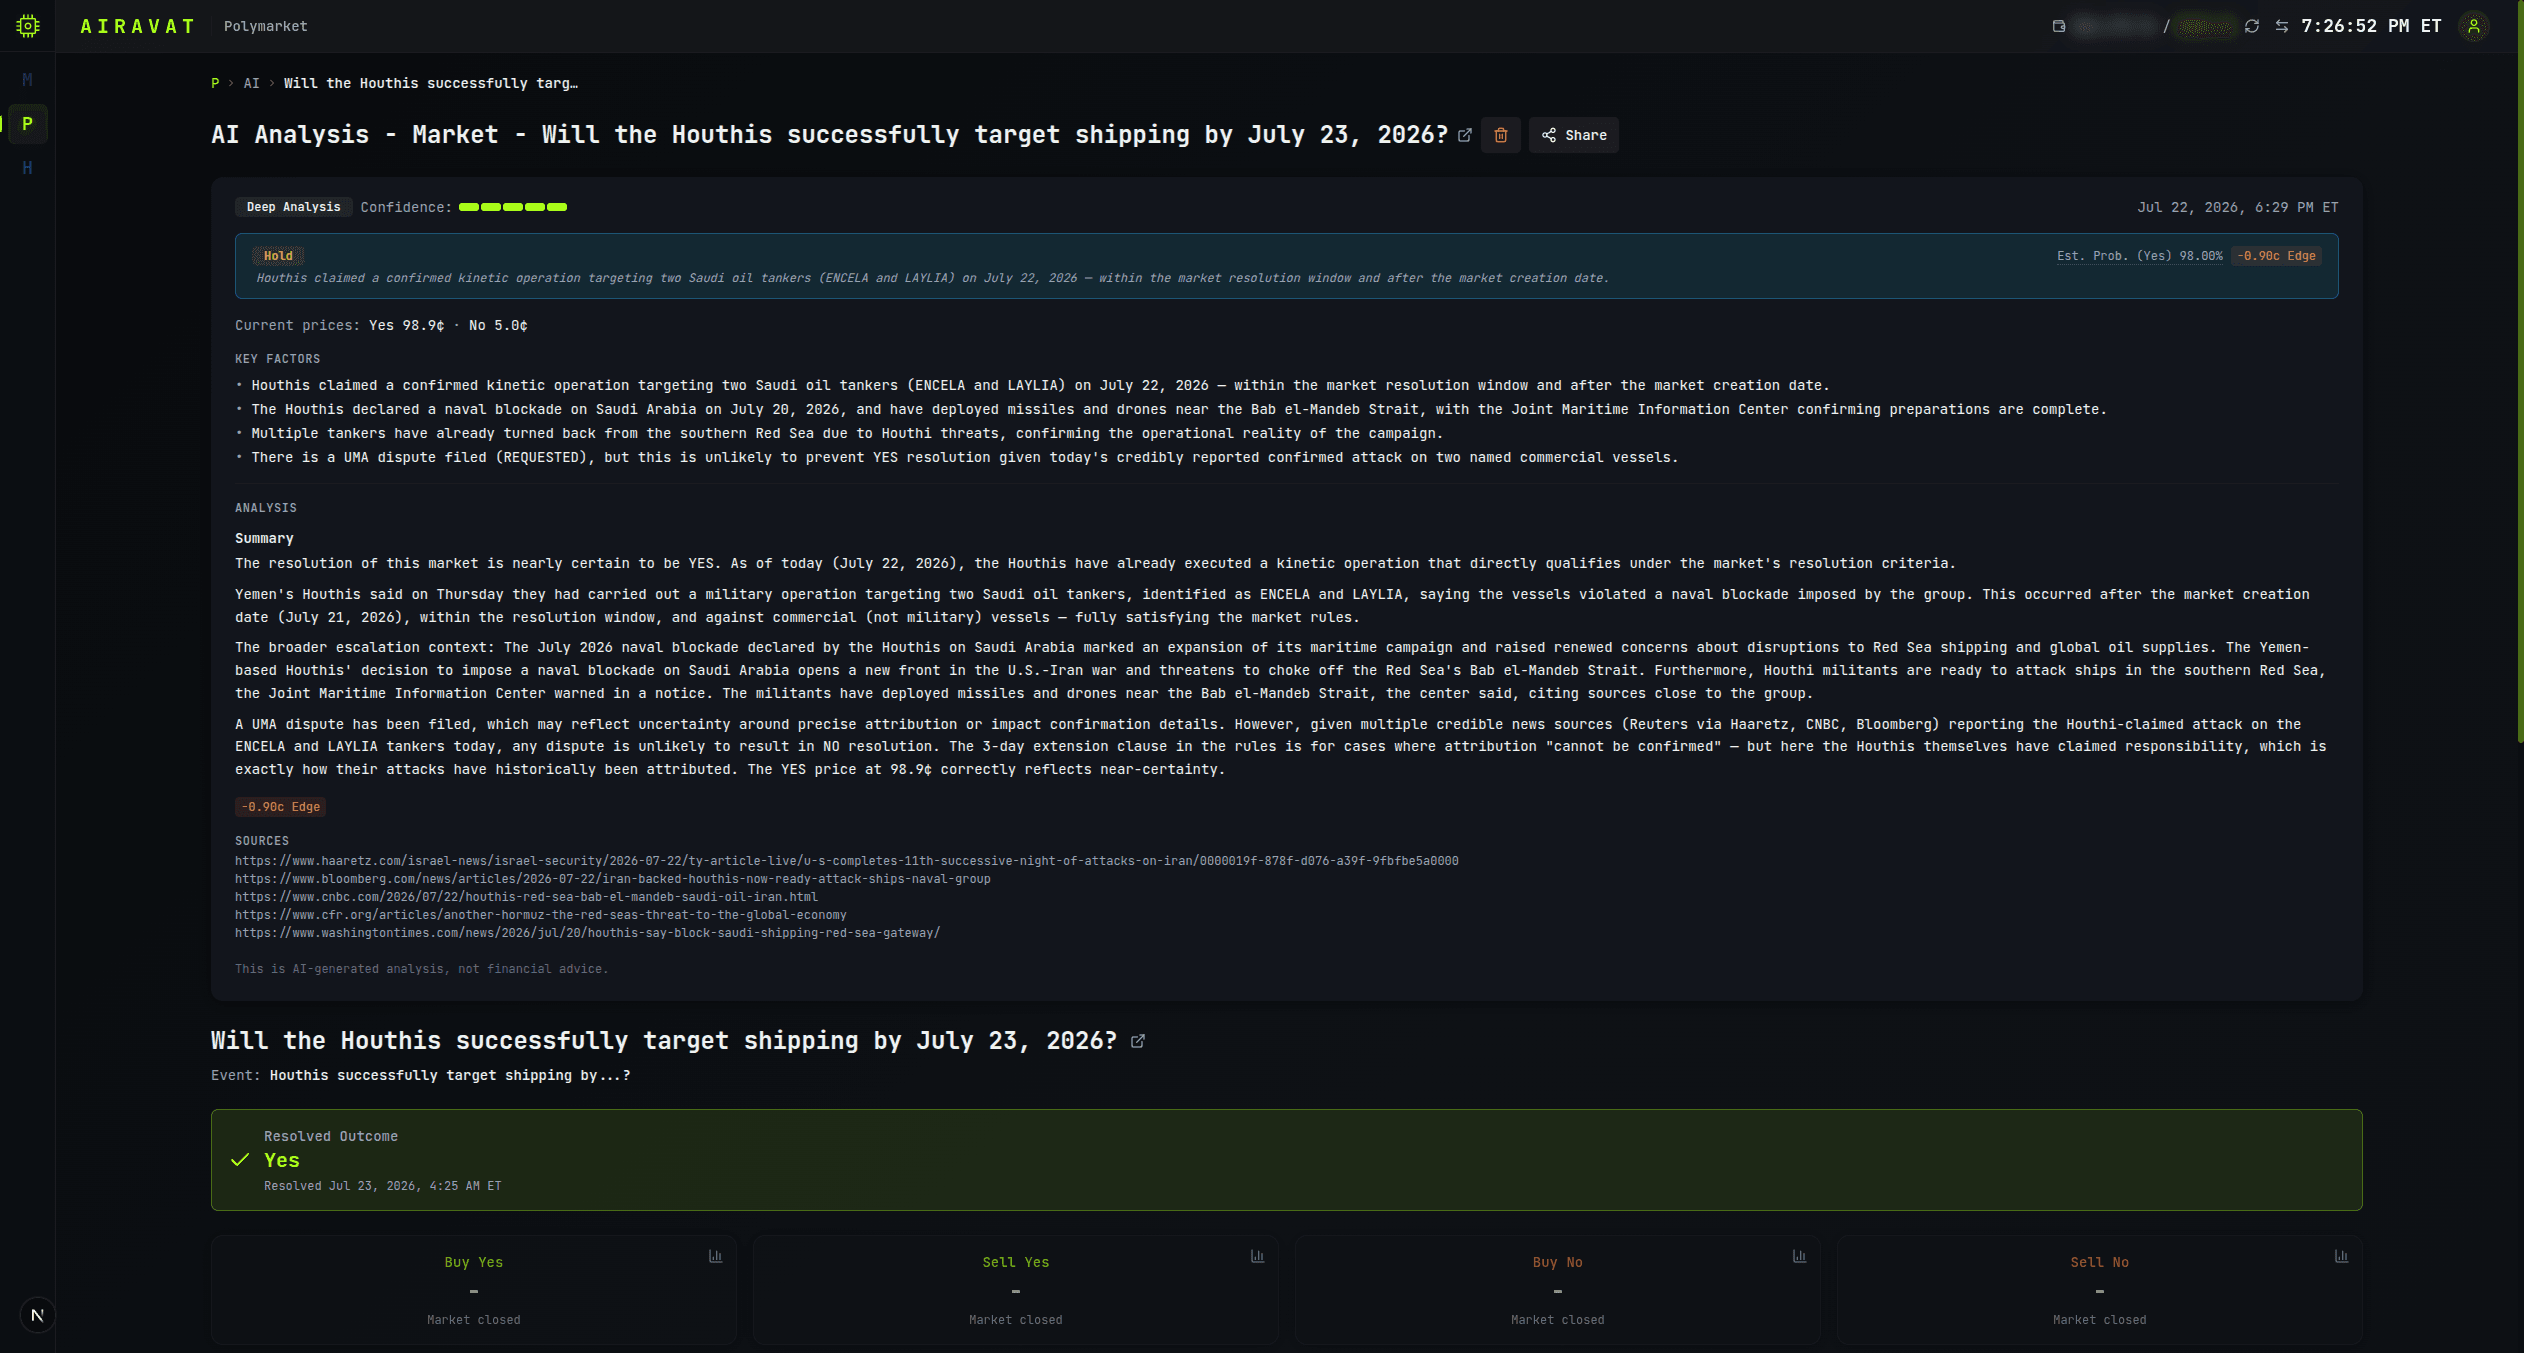Click the Buy No card
The height and width of the screenshot is (1353, 2524).
point(1558,1290)
